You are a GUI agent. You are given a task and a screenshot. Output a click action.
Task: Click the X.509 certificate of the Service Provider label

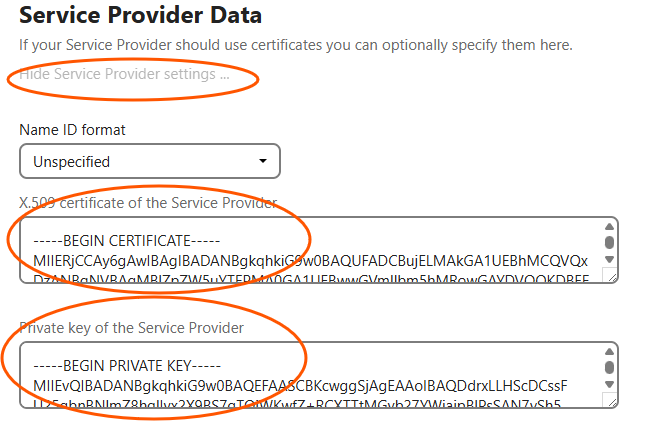148,203
